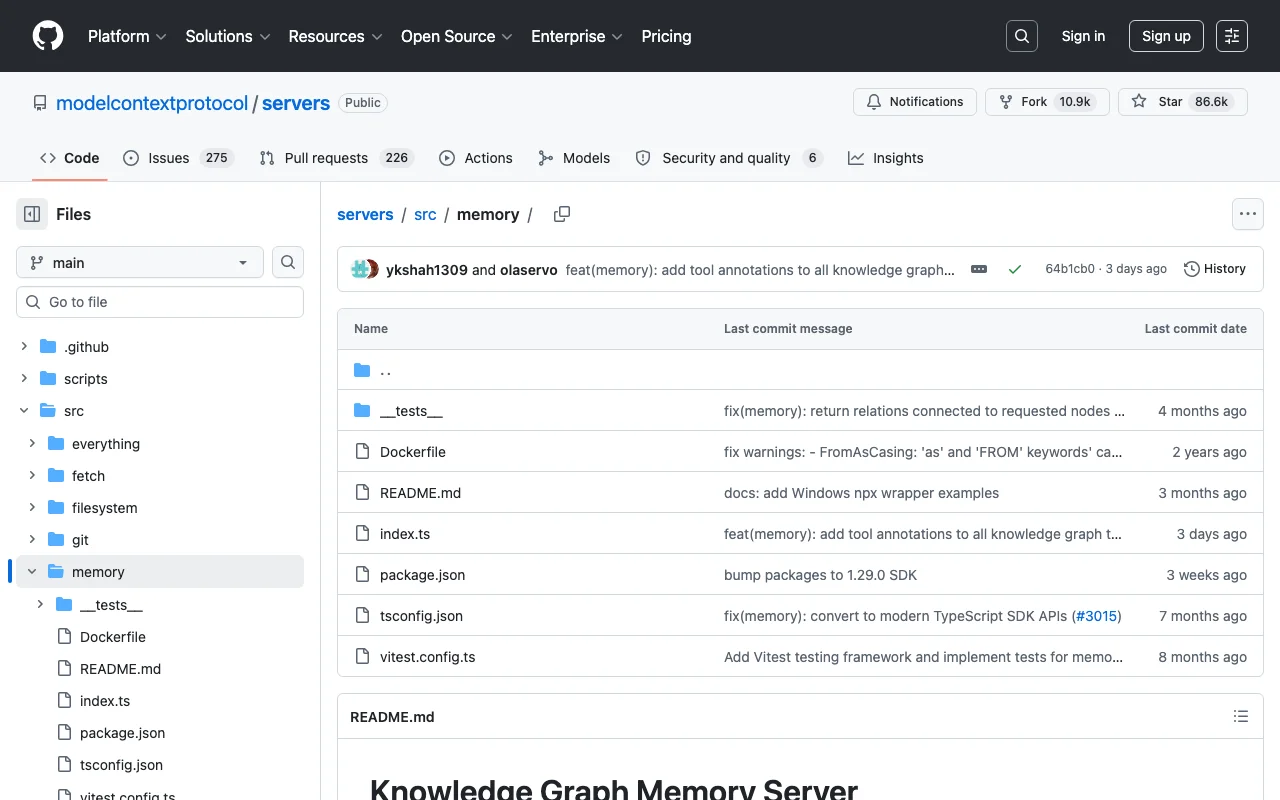Expand commit message ellipsis button

point(979,269)
